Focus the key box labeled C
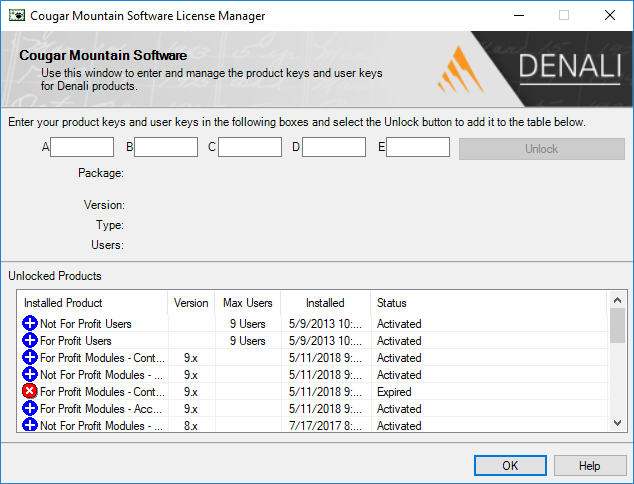Image resolution: width=634 pixels, height=484 pixels. coord(250,147)
